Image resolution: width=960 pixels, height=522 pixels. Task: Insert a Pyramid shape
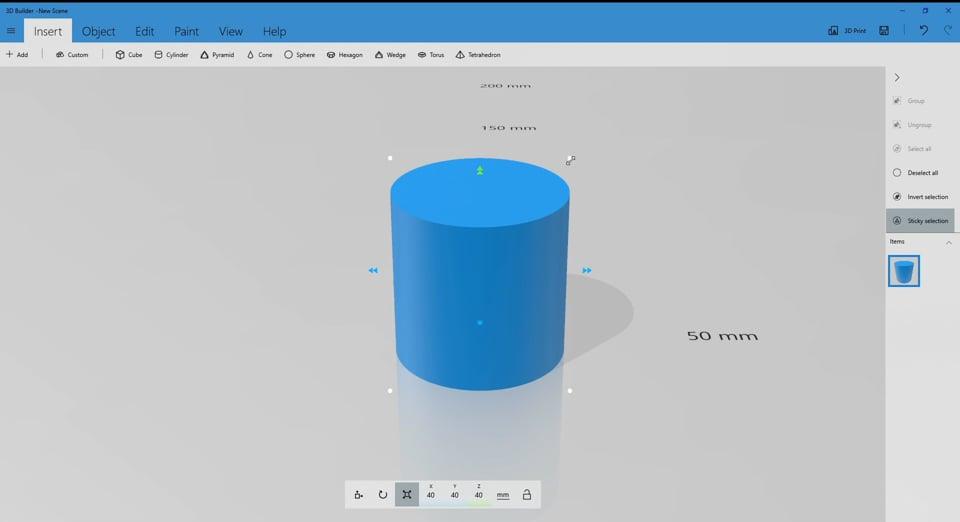pos(217,54)
